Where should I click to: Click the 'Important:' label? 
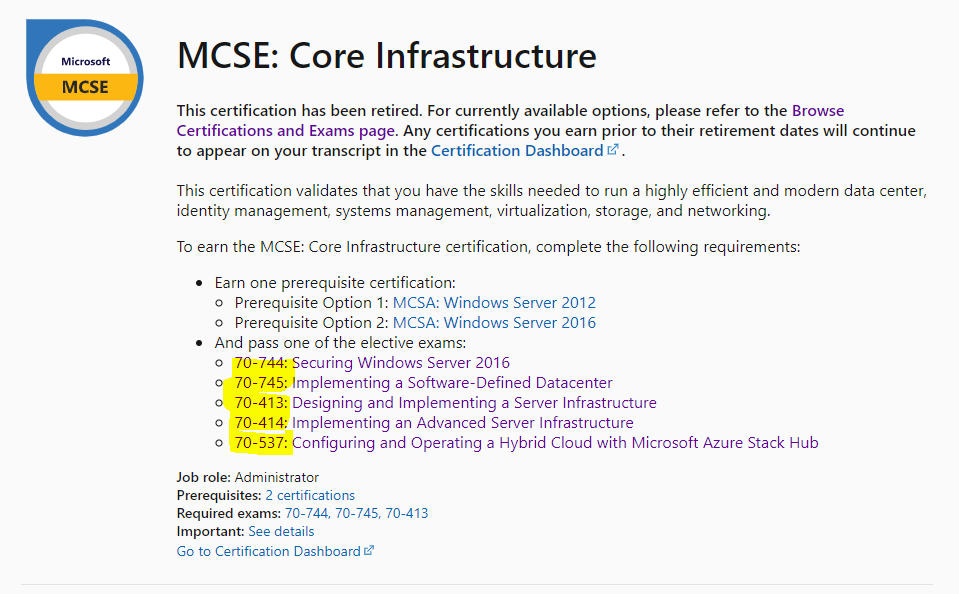[210, 532]
